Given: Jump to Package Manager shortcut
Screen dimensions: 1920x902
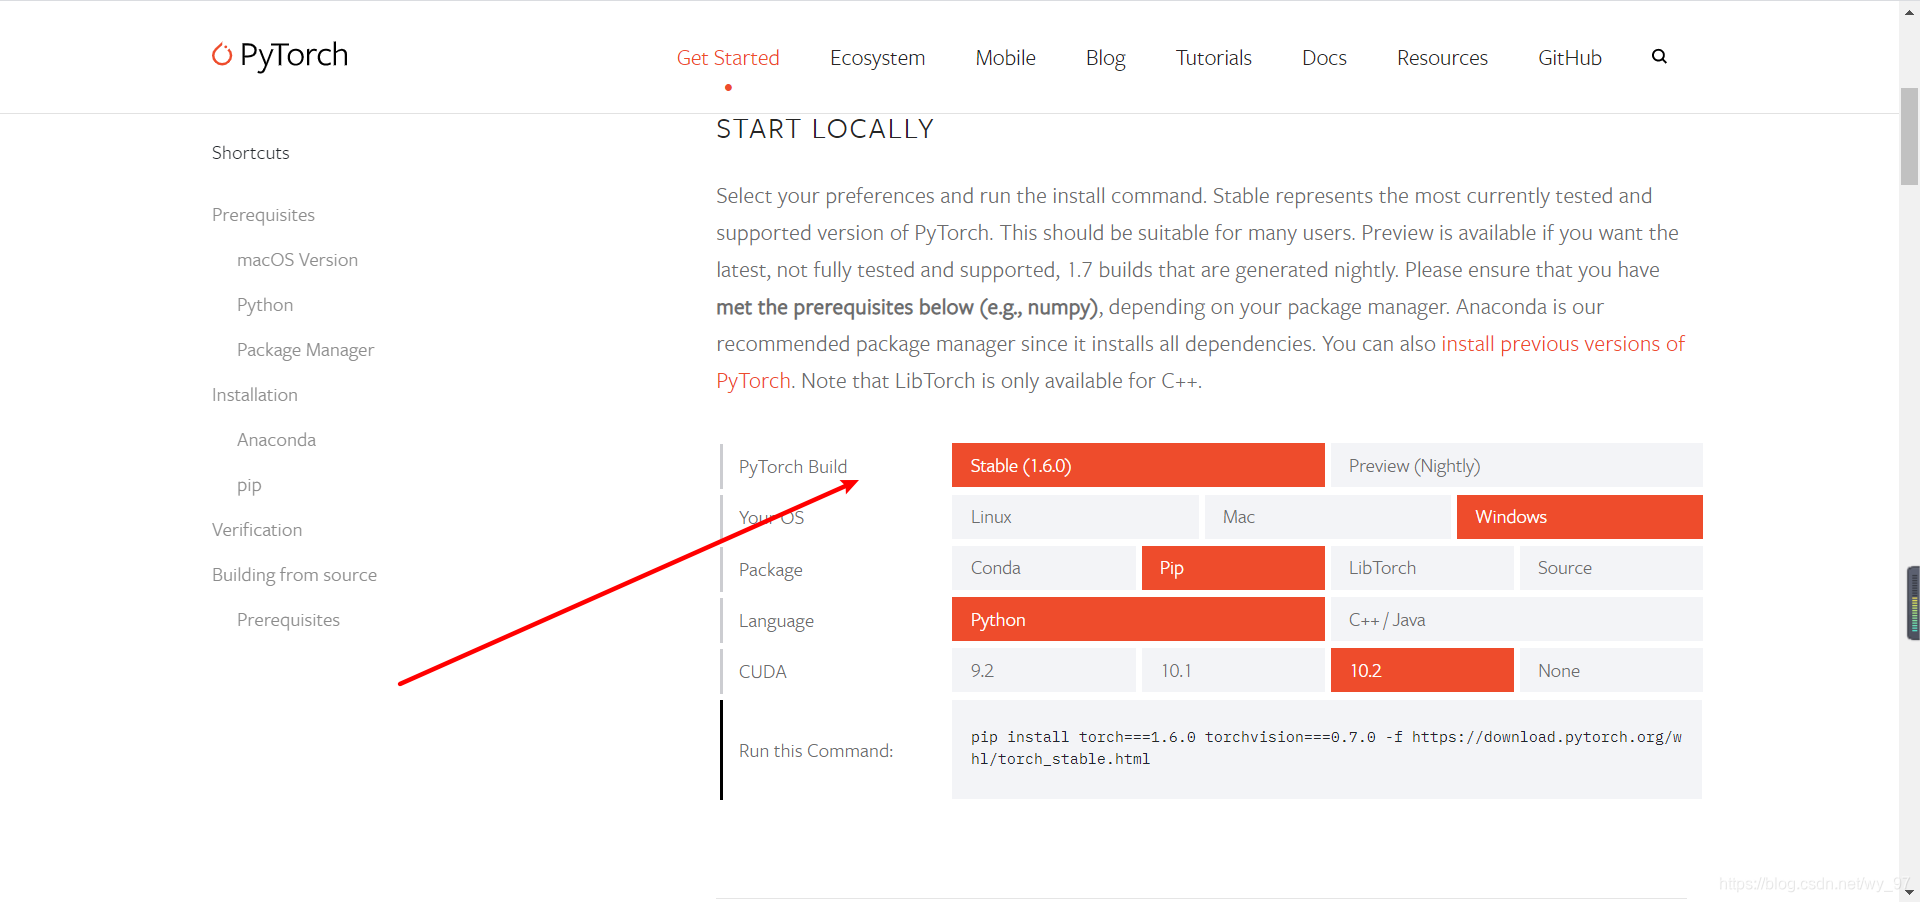Looking at the screenshot, I should click(x=305, y=350).
